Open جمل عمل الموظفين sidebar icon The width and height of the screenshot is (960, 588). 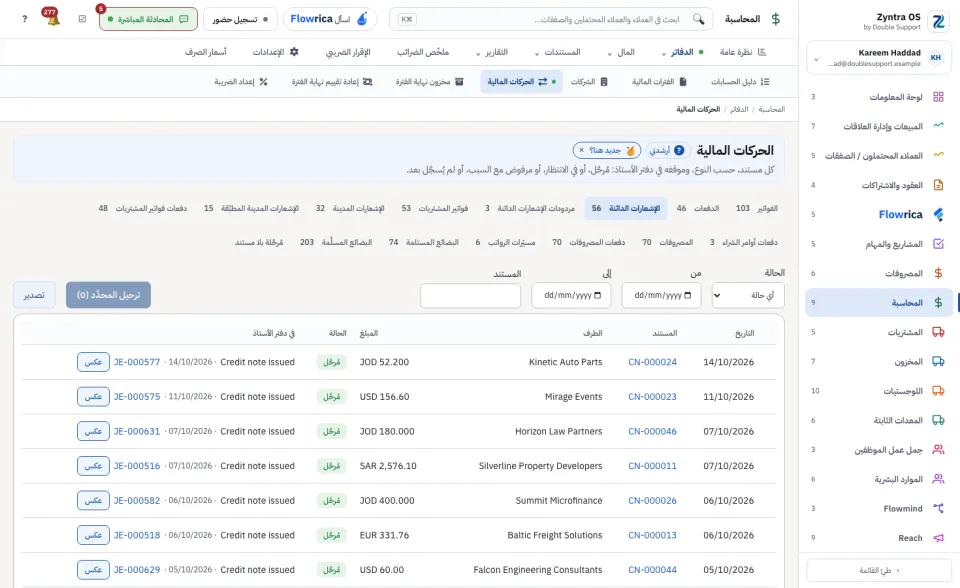938,450
